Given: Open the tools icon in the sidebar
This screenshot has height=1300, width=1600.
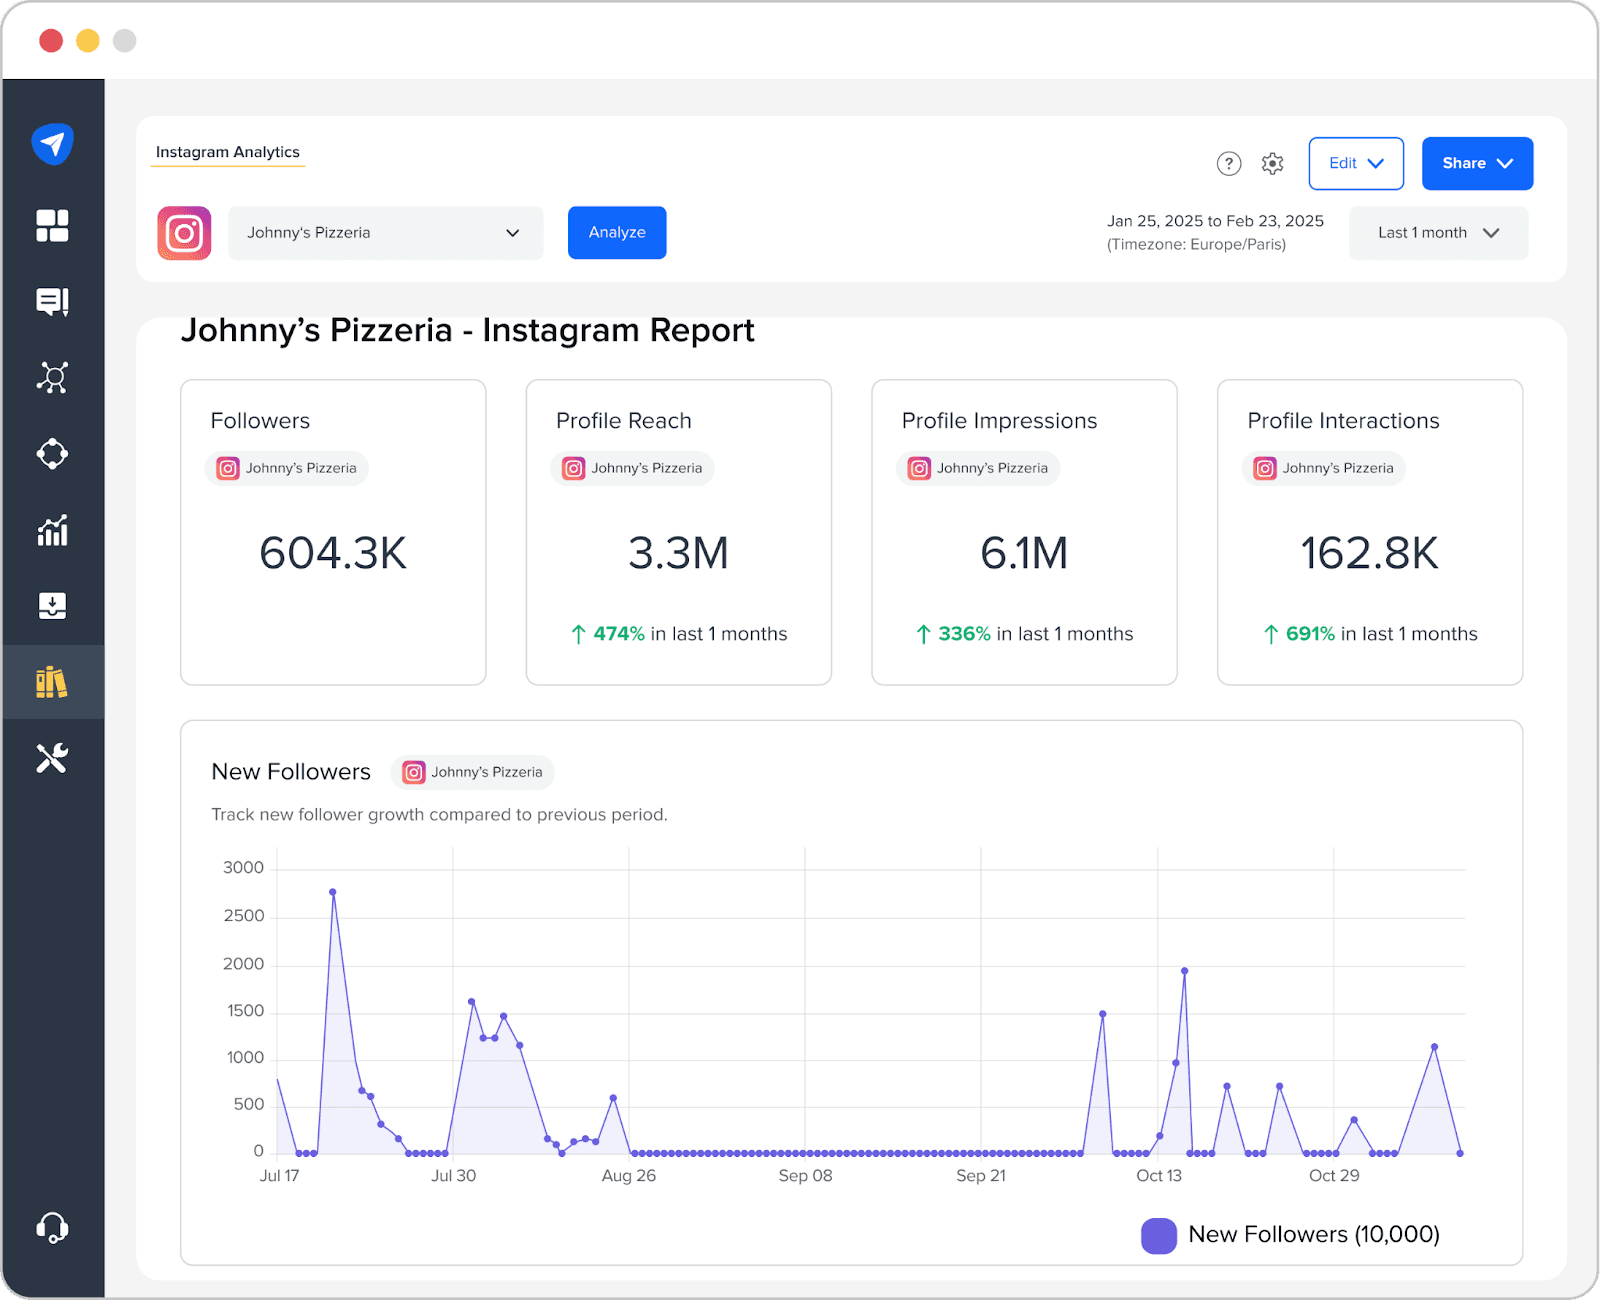Looking at the screenshot, I should coord(53,757).
